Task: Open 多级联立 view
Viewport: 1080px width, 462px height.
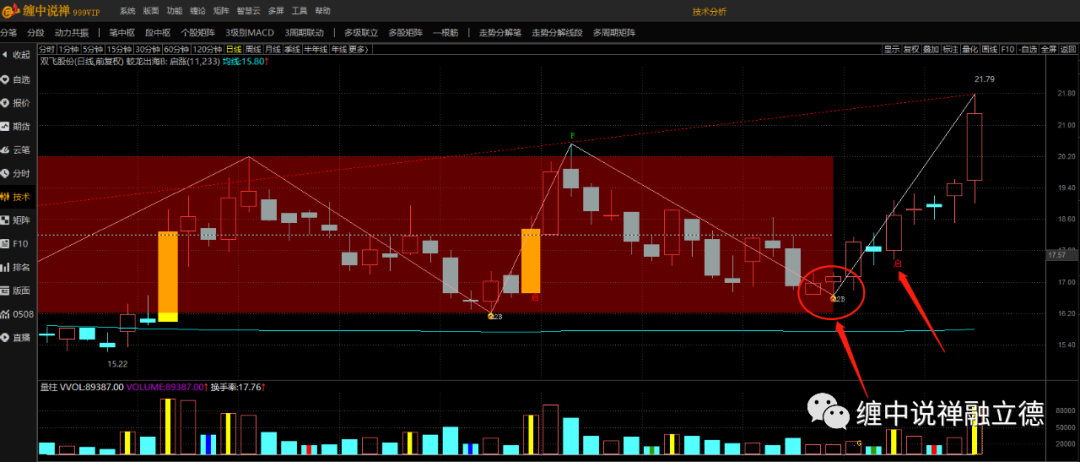Action: click(x=362, y=33)
